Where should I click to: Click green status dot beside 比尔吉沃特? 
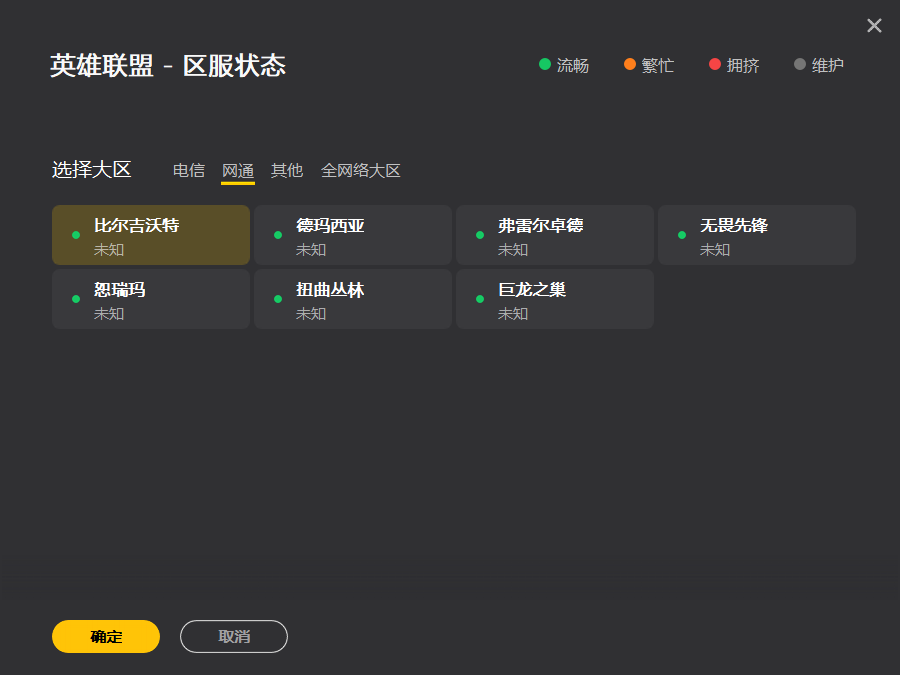tap(76, 235)
